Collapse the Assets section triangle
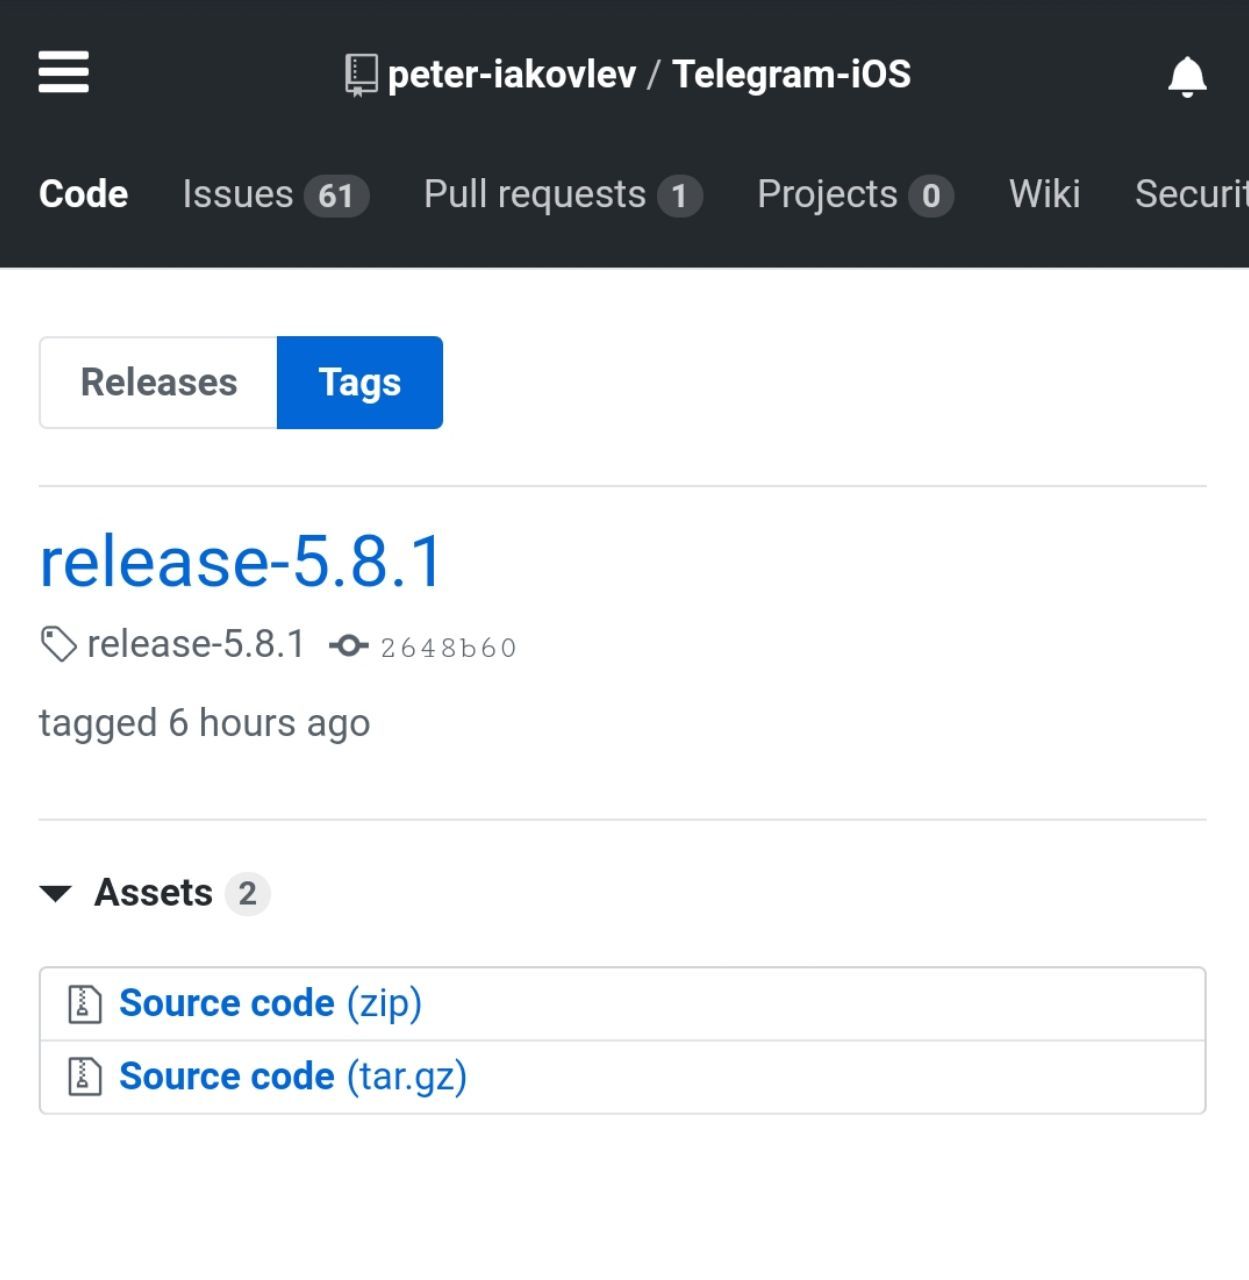Screen dimensions: 1249x1280 point(56,893)
